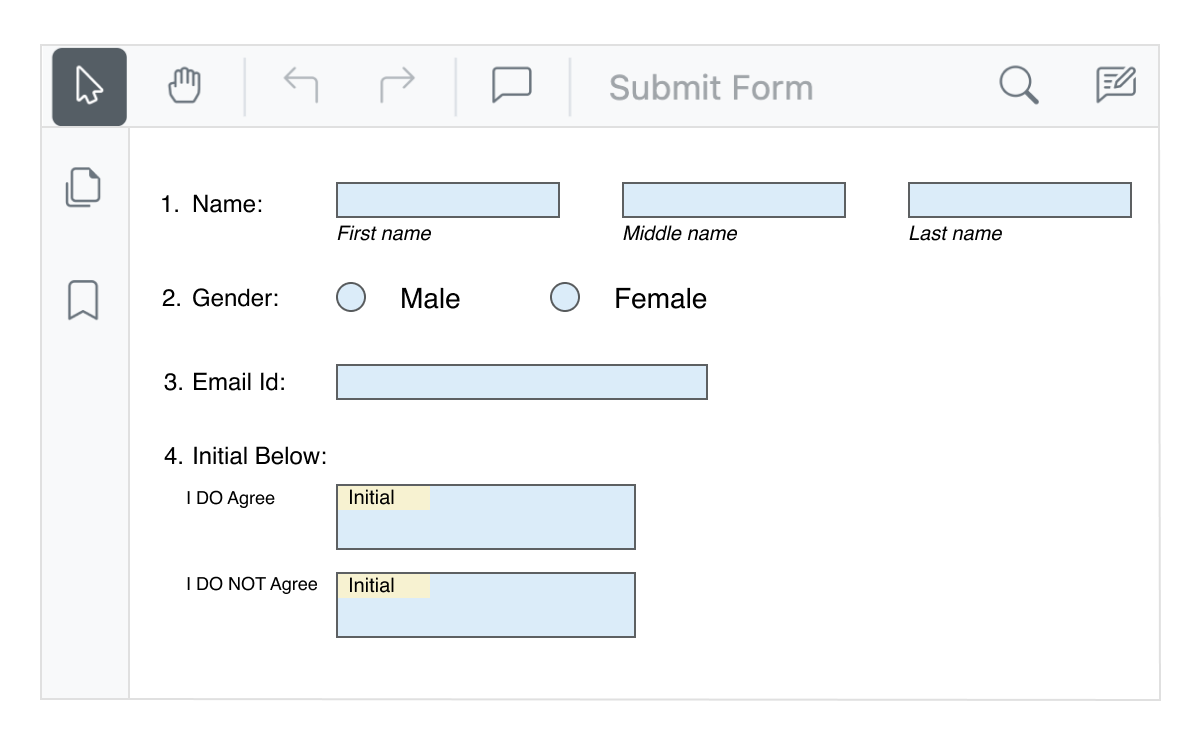Image resolution: width=1200 pixels, height=740 pixels.
Task: Click the Middle name input field
Action: click(734, 200)
